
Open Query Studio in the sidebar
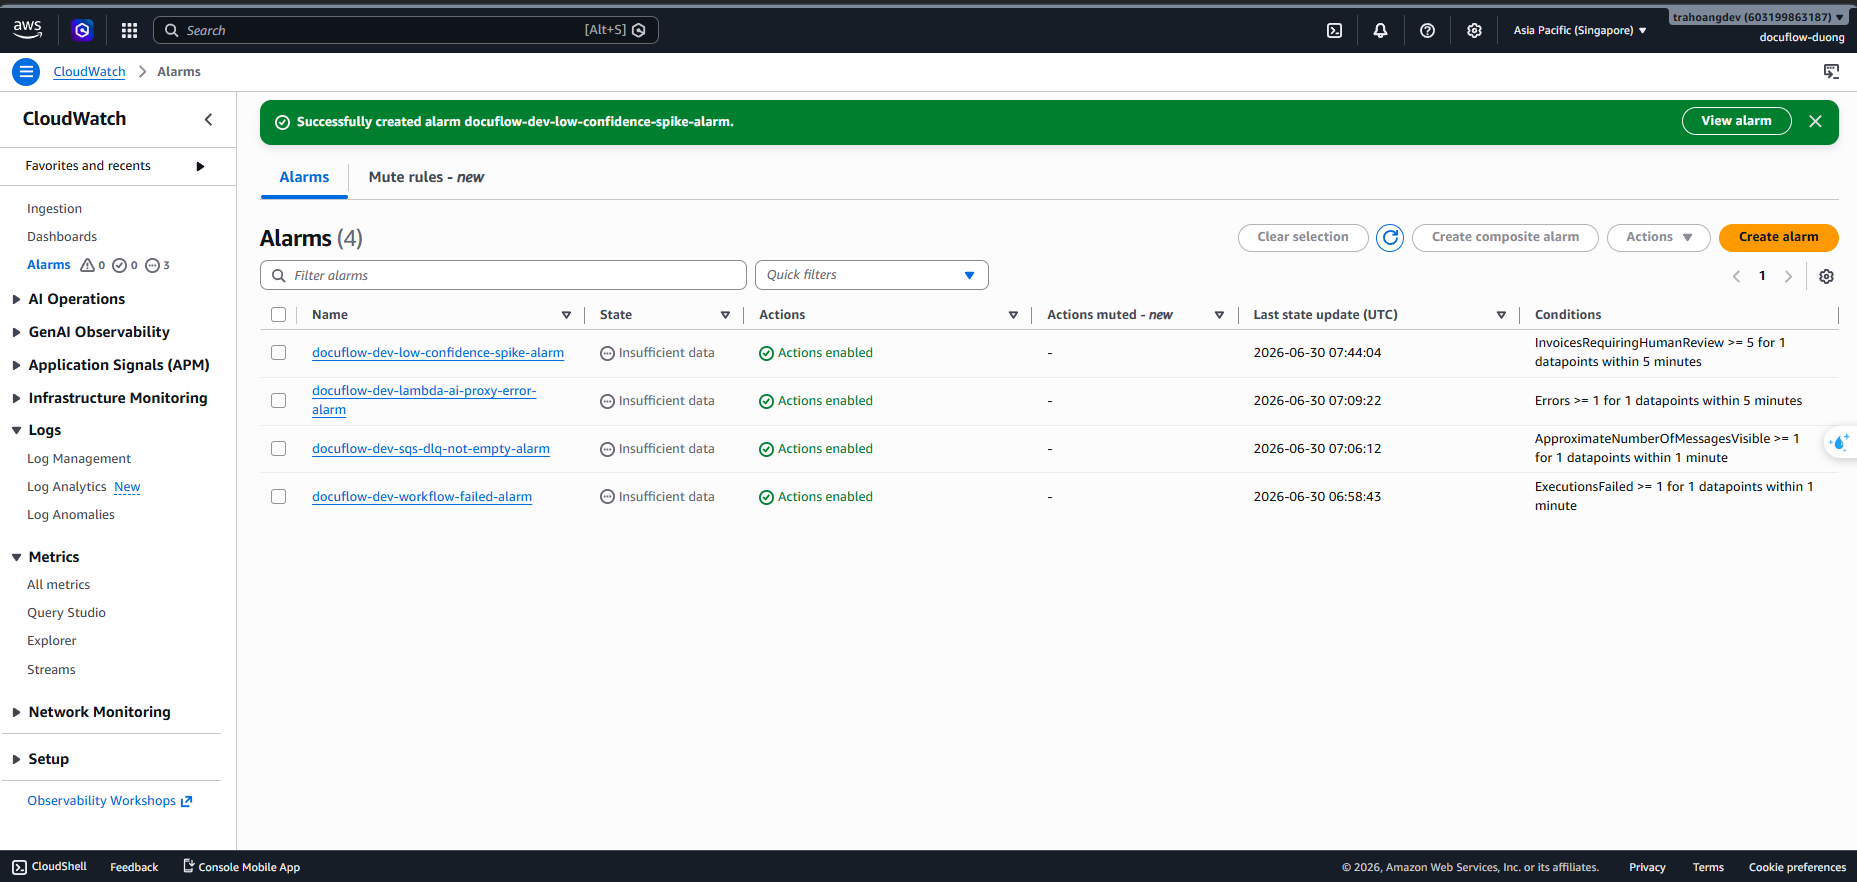pos(66,613)
